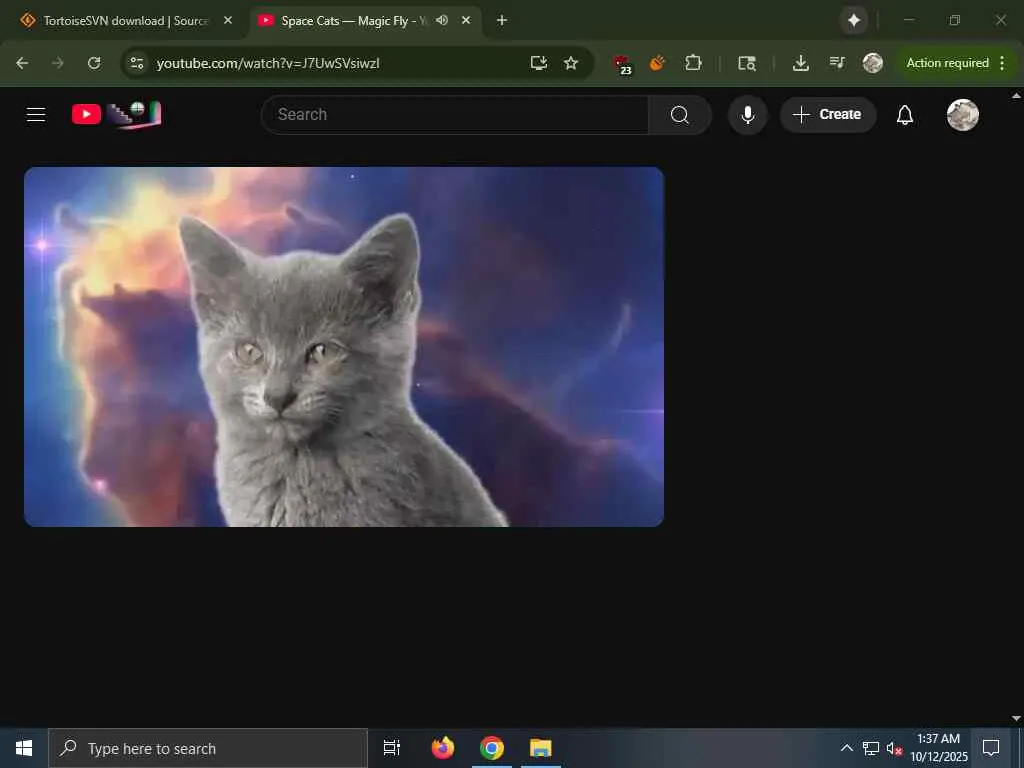
Task: Open the Google Lens search icon
Action: [746, 63]
